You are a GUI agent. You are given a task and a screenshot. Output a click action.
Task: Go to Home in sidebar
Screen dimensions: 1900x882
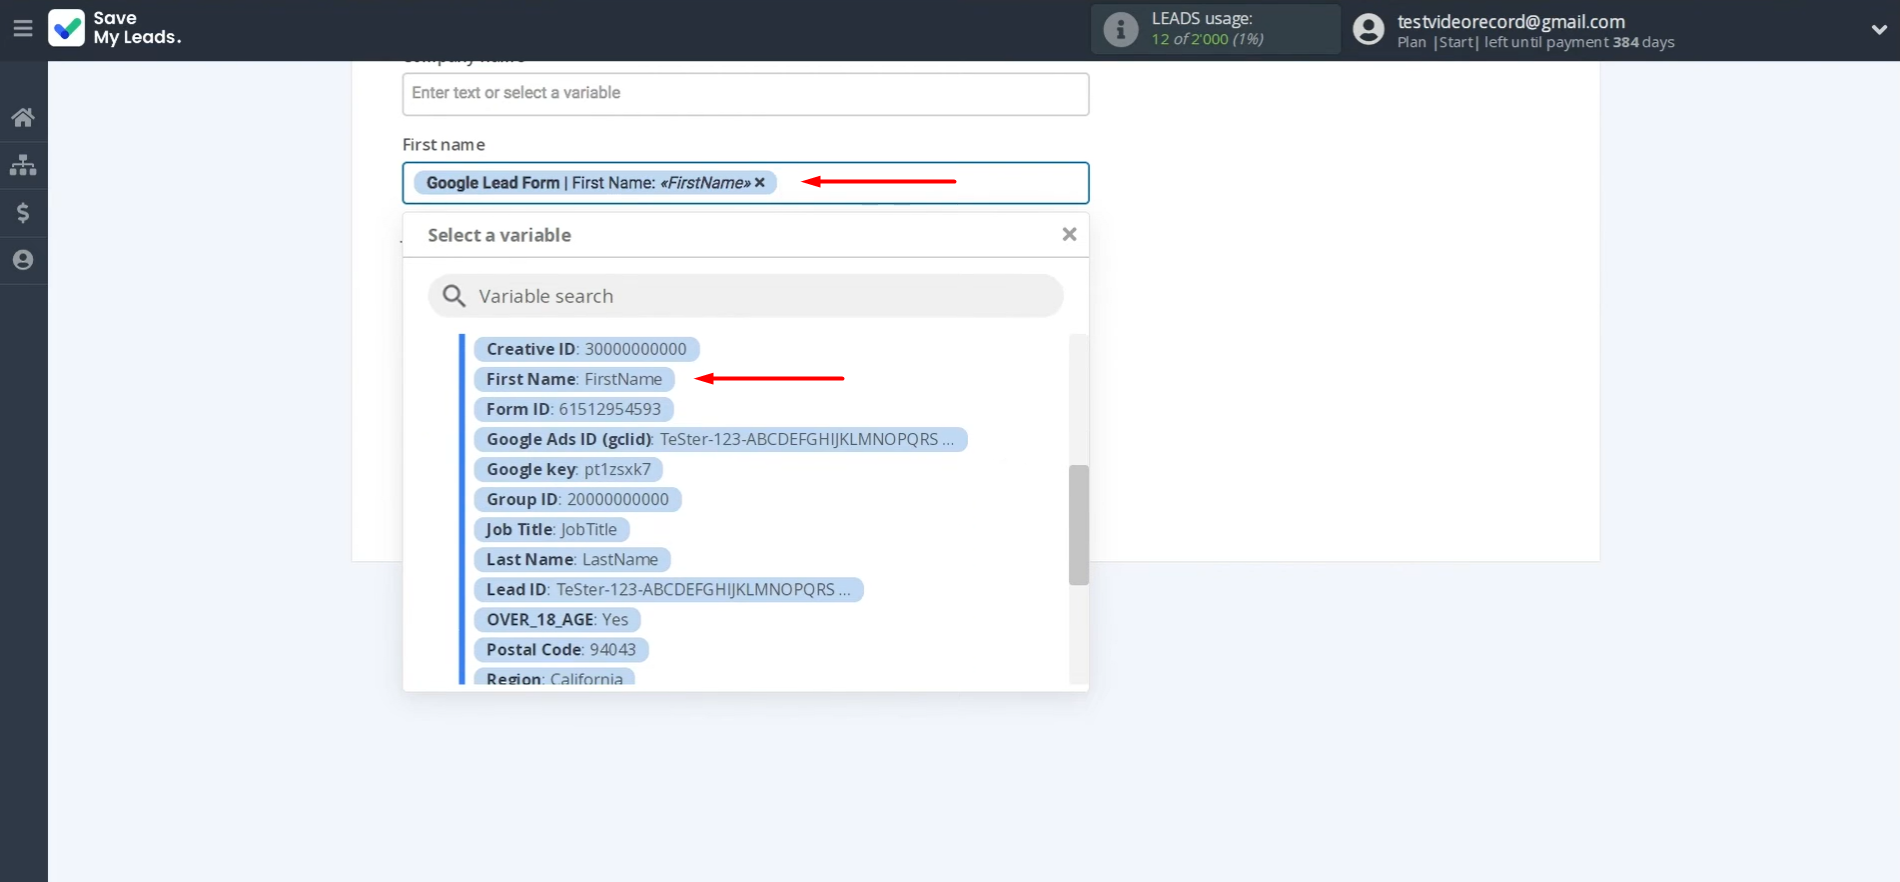pyautogui.click(x=23, y=117)
